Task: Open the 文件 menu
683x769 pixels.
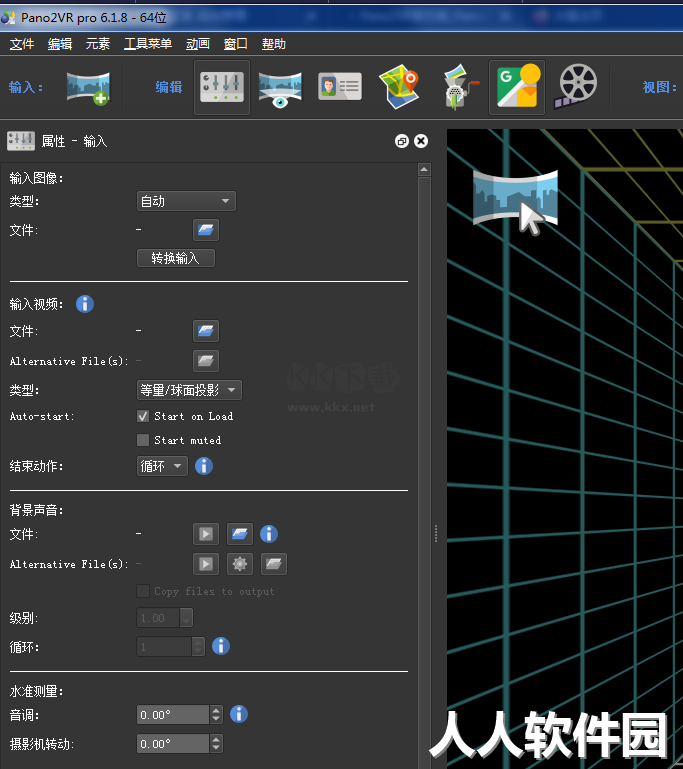Action: 22,44
